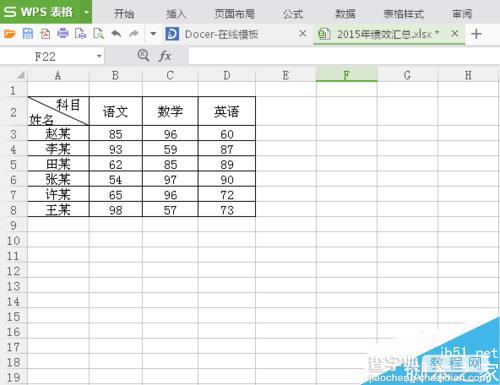This screenshot has width=500, height=385.
Task: Click the Export to PDF icon
Action: point(45,34)
